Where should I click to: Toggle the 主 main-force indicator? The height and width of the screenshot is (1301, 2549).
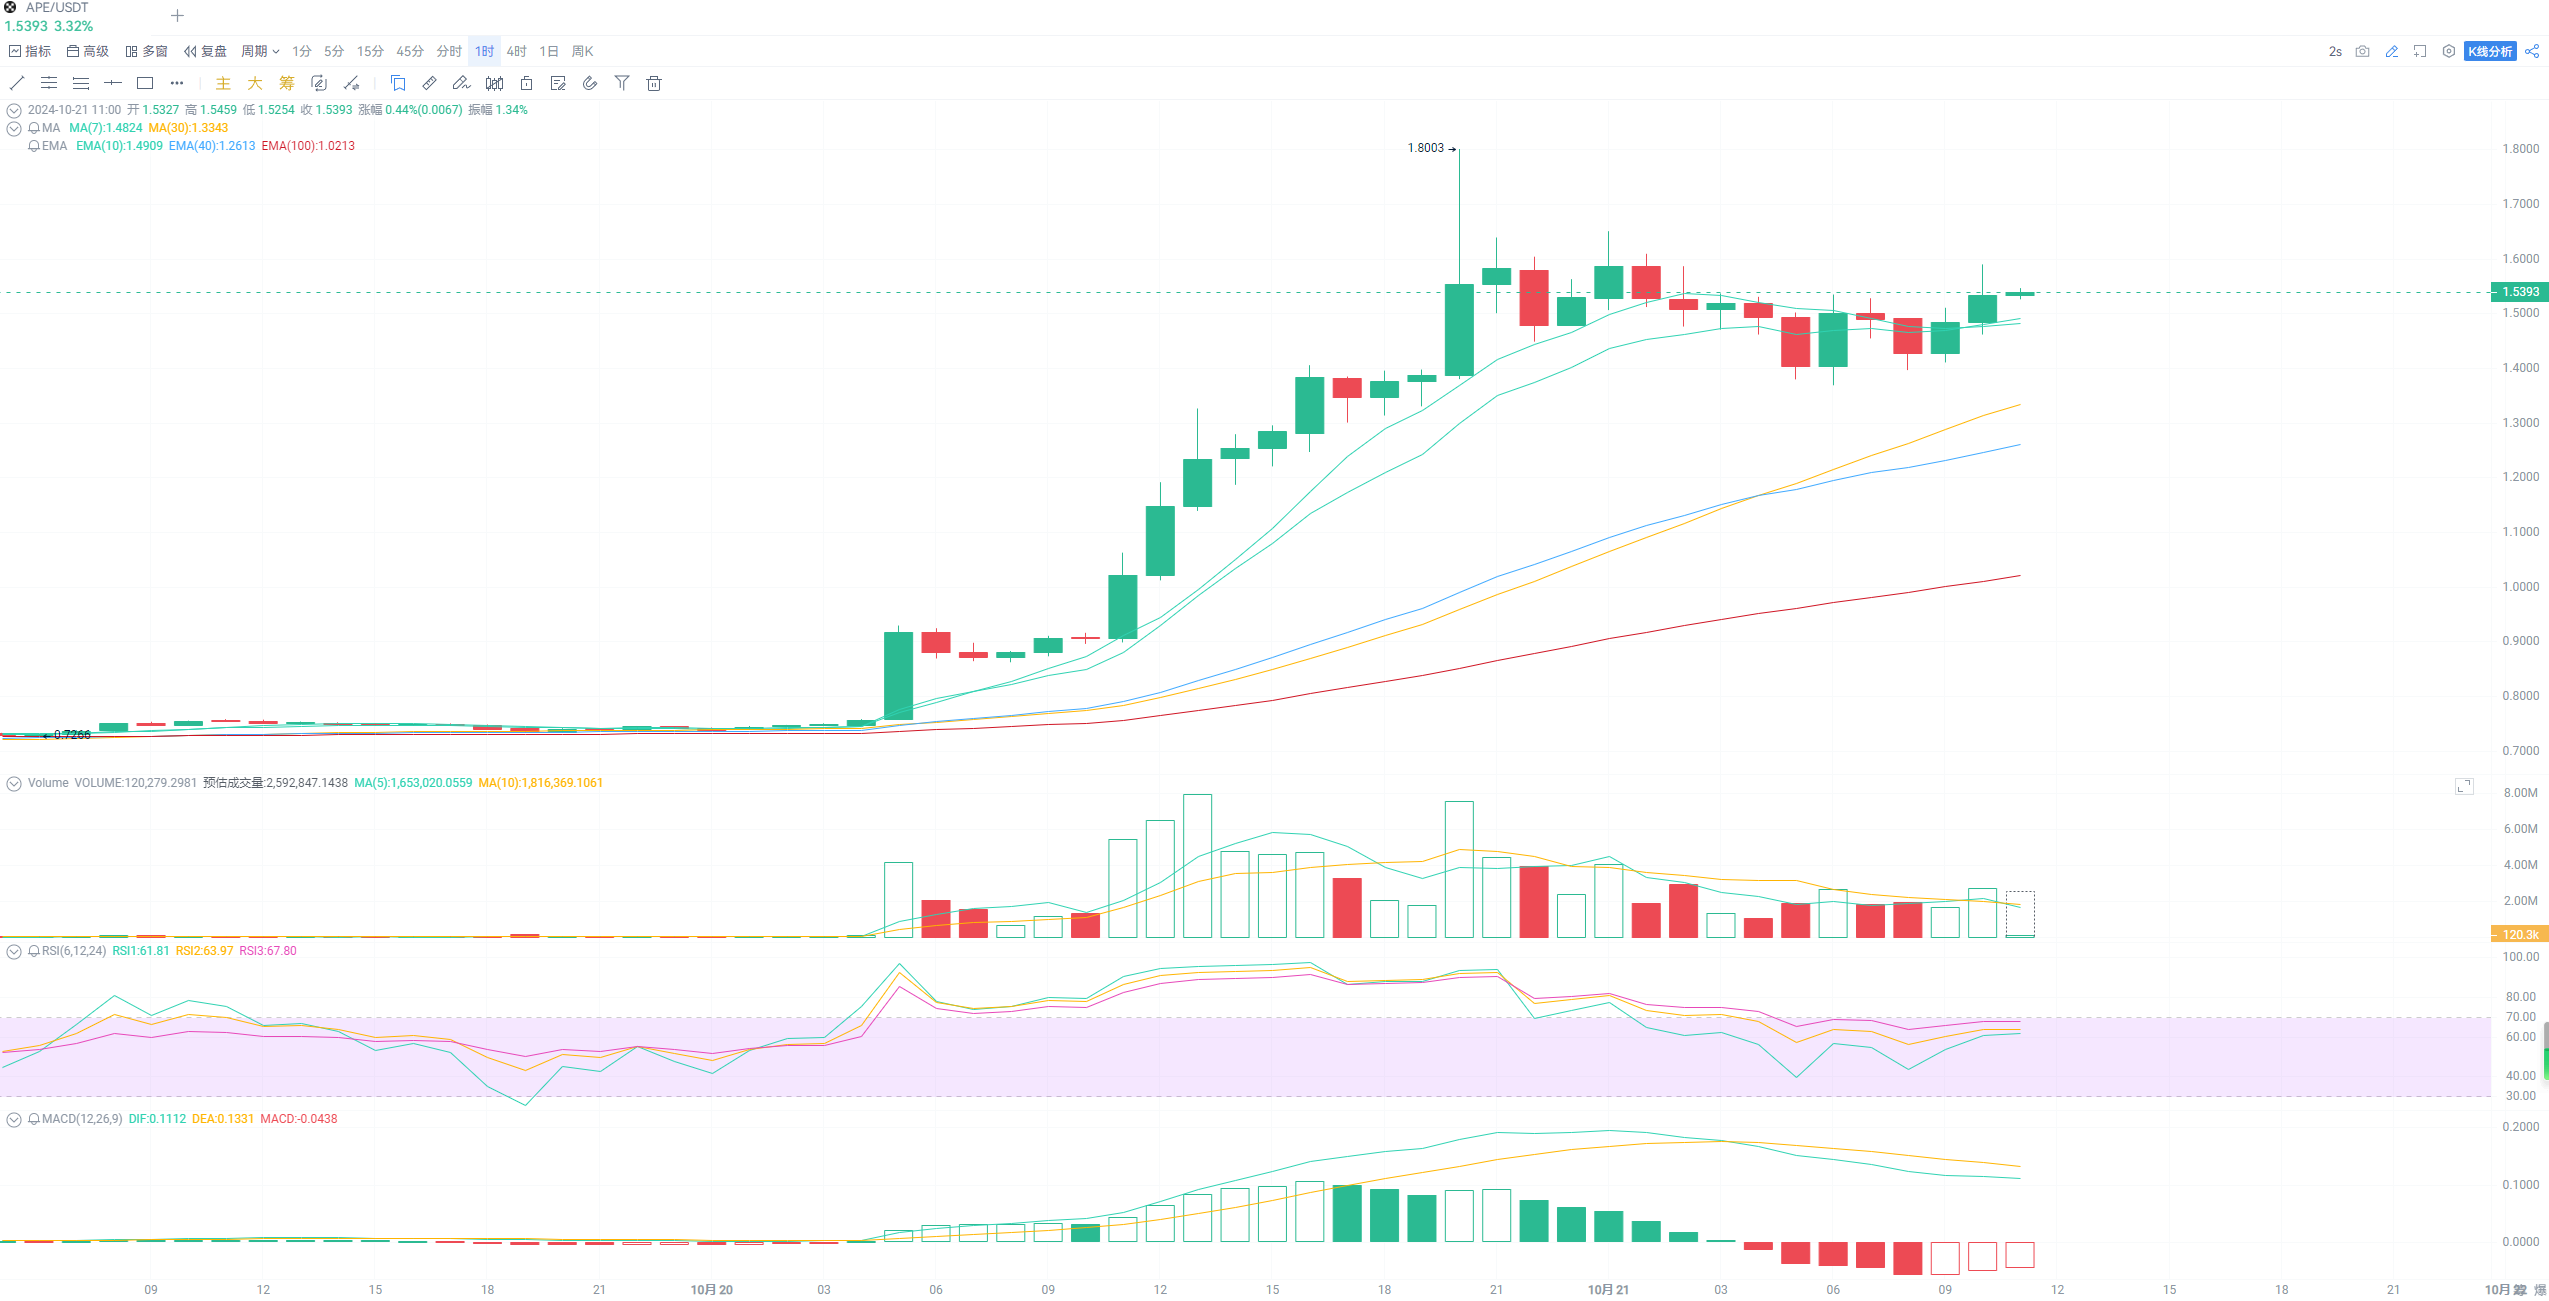223,83
